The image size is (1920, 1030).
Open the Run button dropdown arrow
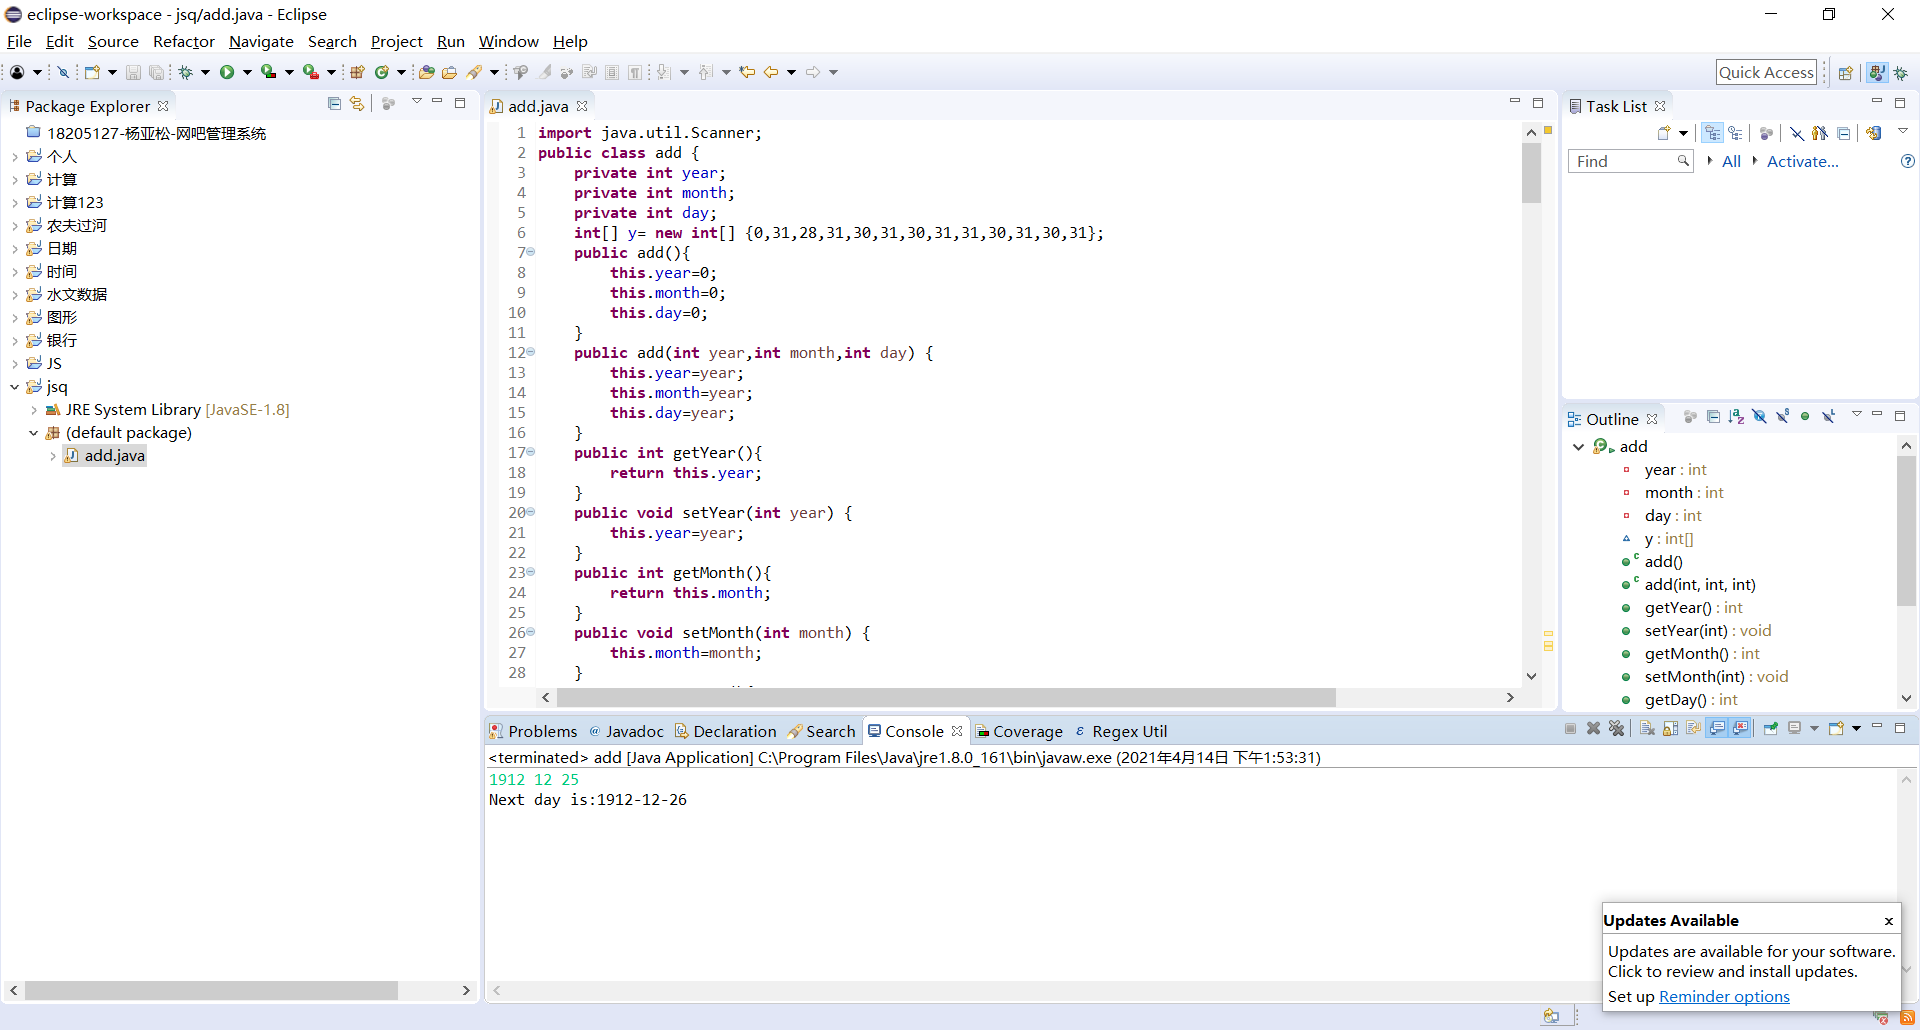(247, 72)
